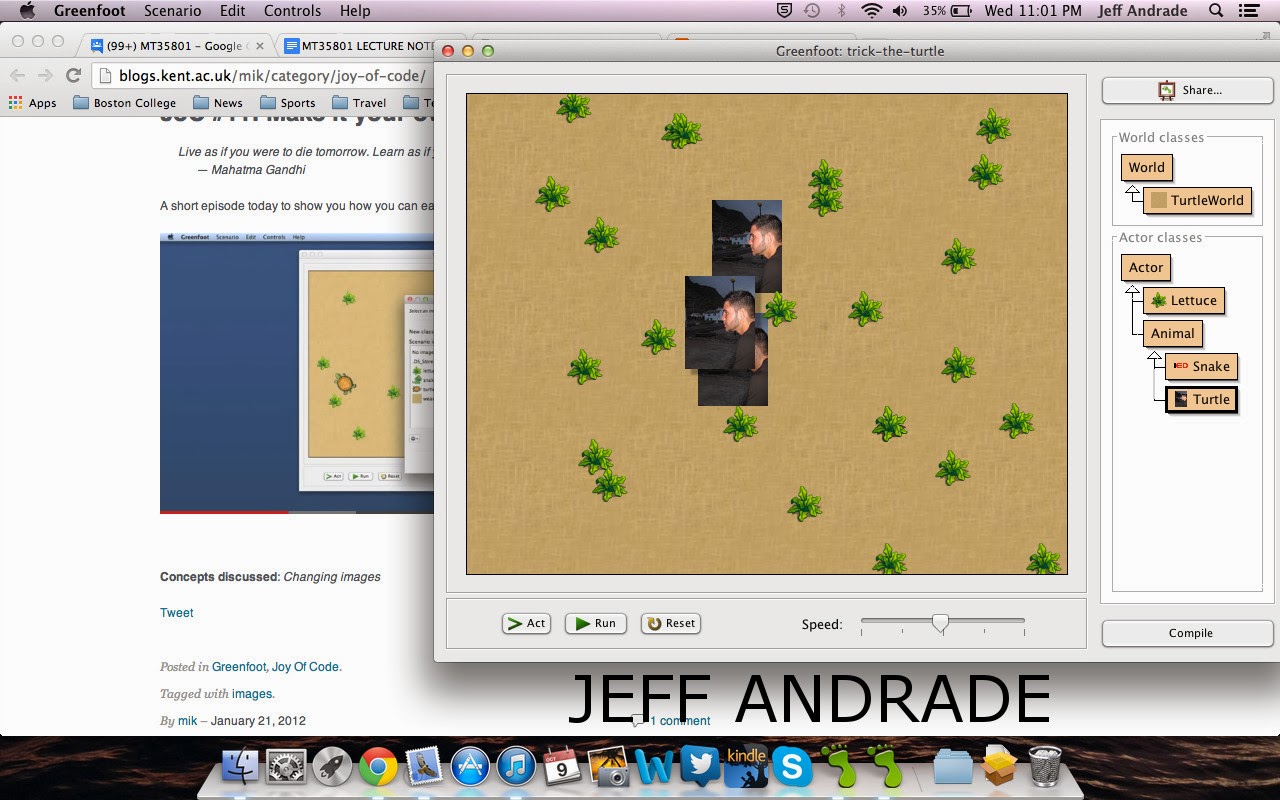Click the TurtleWorld sand texture icon
1280x800 pixels.
[x=1158, y=200]
